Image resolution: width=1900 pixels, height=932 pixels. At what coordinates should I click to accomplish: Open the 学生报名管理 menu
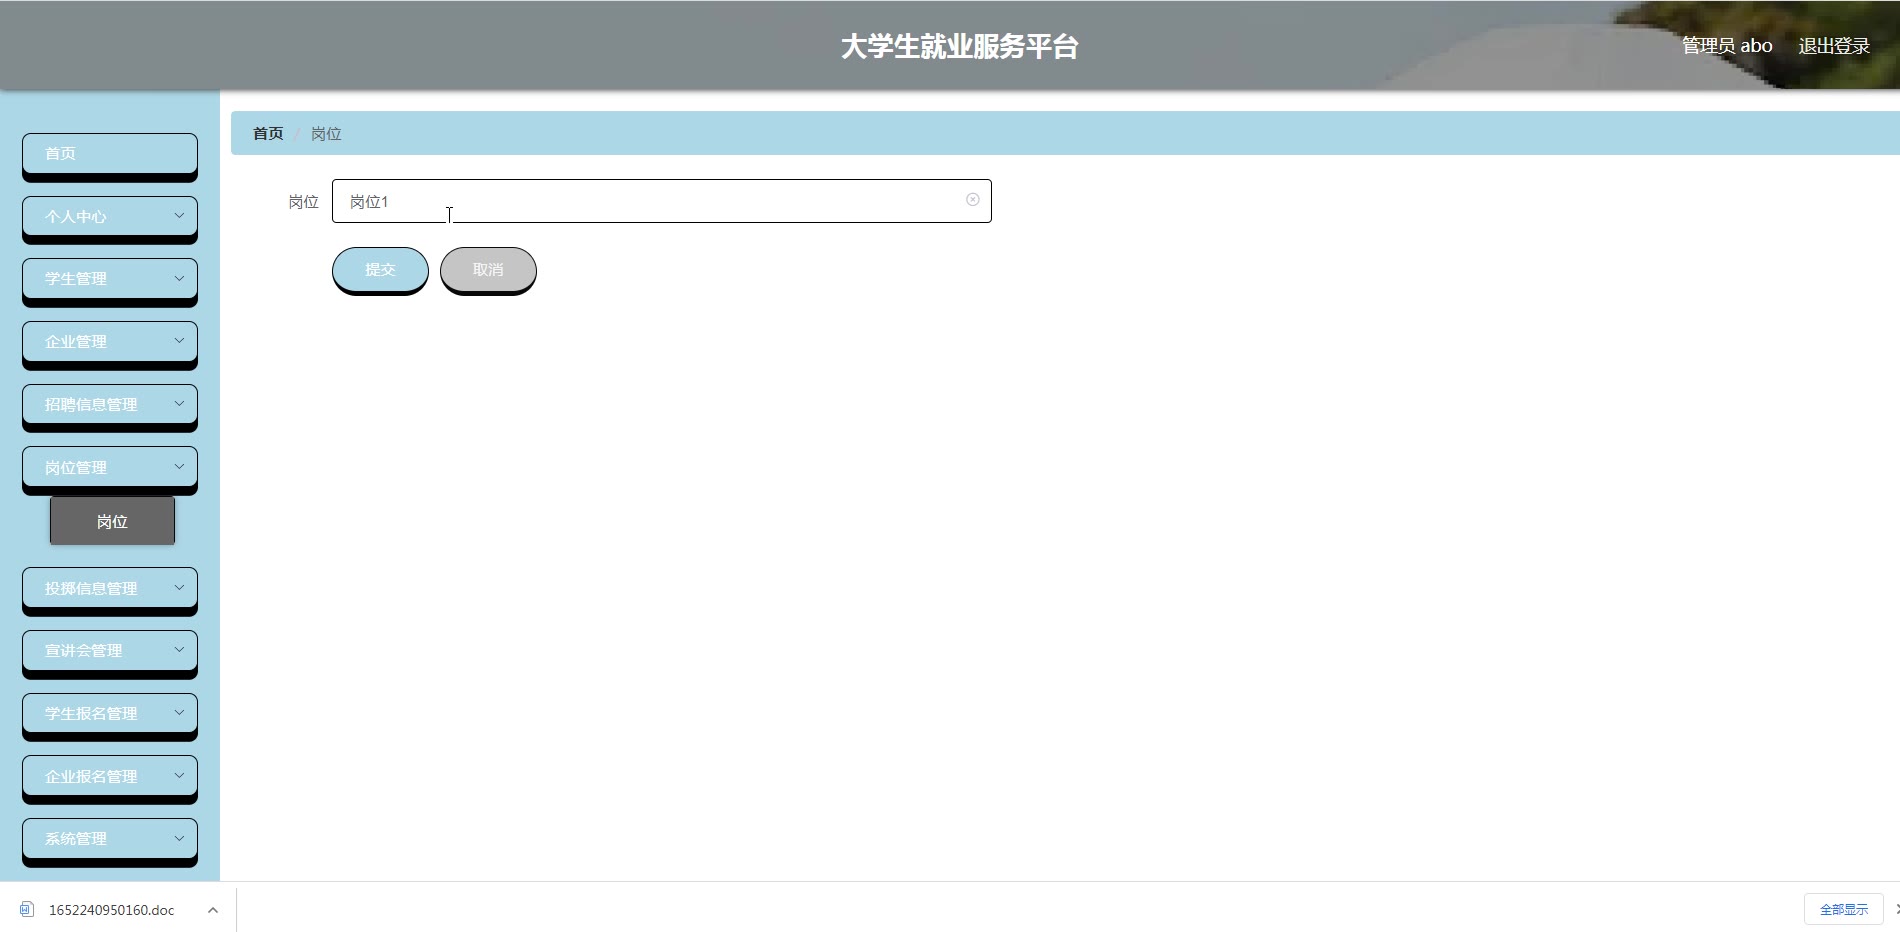pyautogui.click(x=110, y=713)
